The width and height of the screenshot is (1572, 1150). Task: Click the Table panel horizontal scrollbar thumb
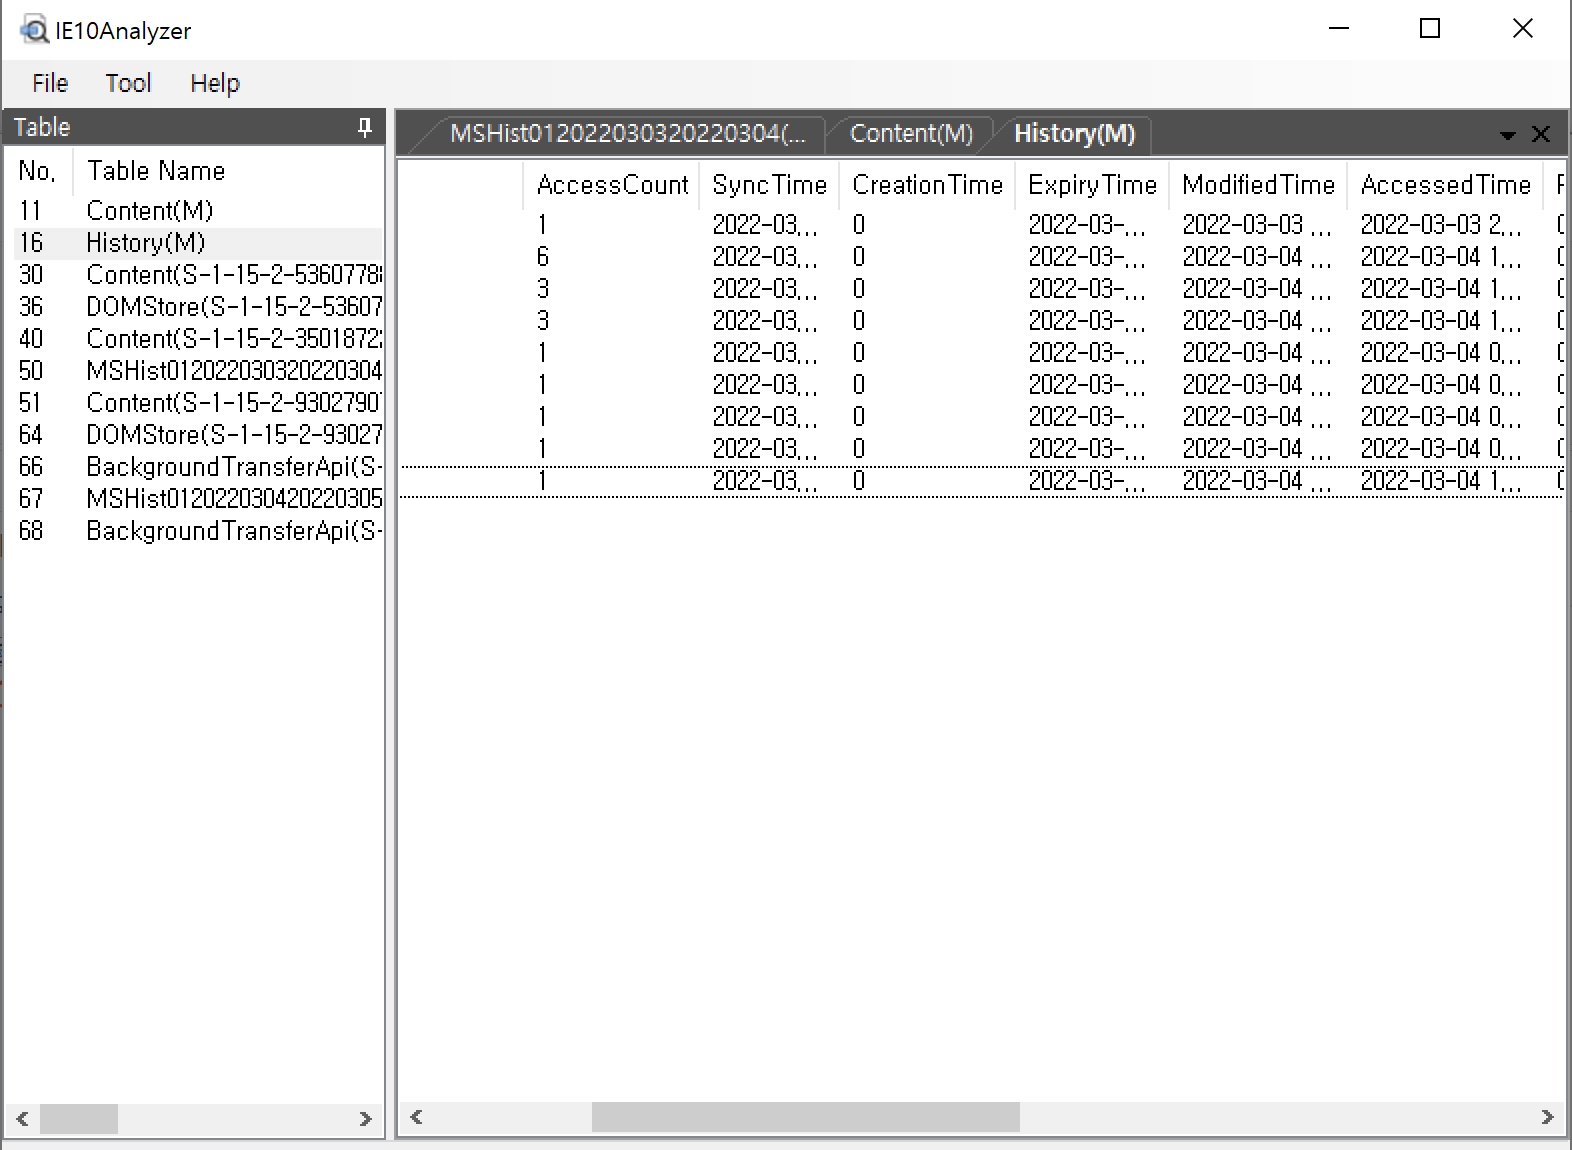pyautogui.click(x=79, y=1118)
